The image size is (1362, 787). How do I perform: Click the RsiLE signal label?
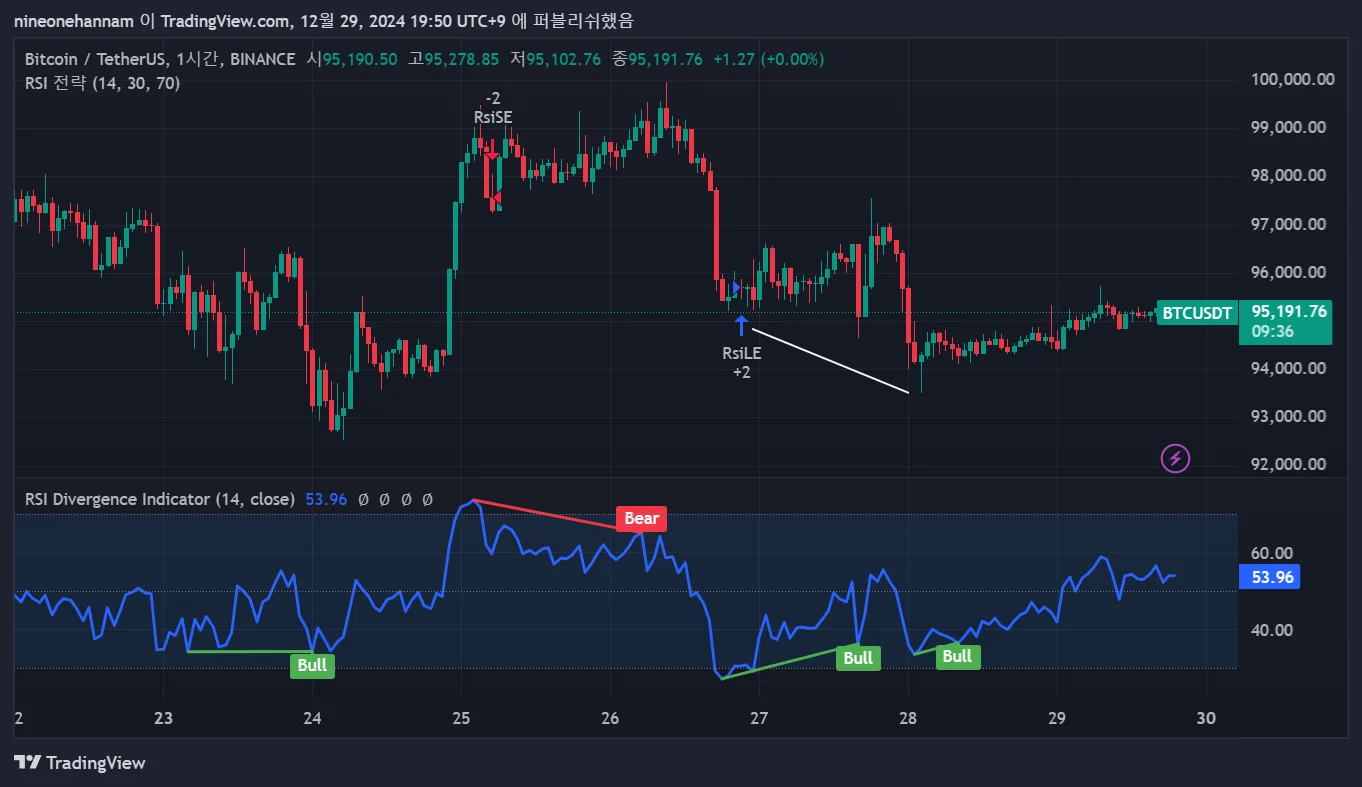pos(742,352)
